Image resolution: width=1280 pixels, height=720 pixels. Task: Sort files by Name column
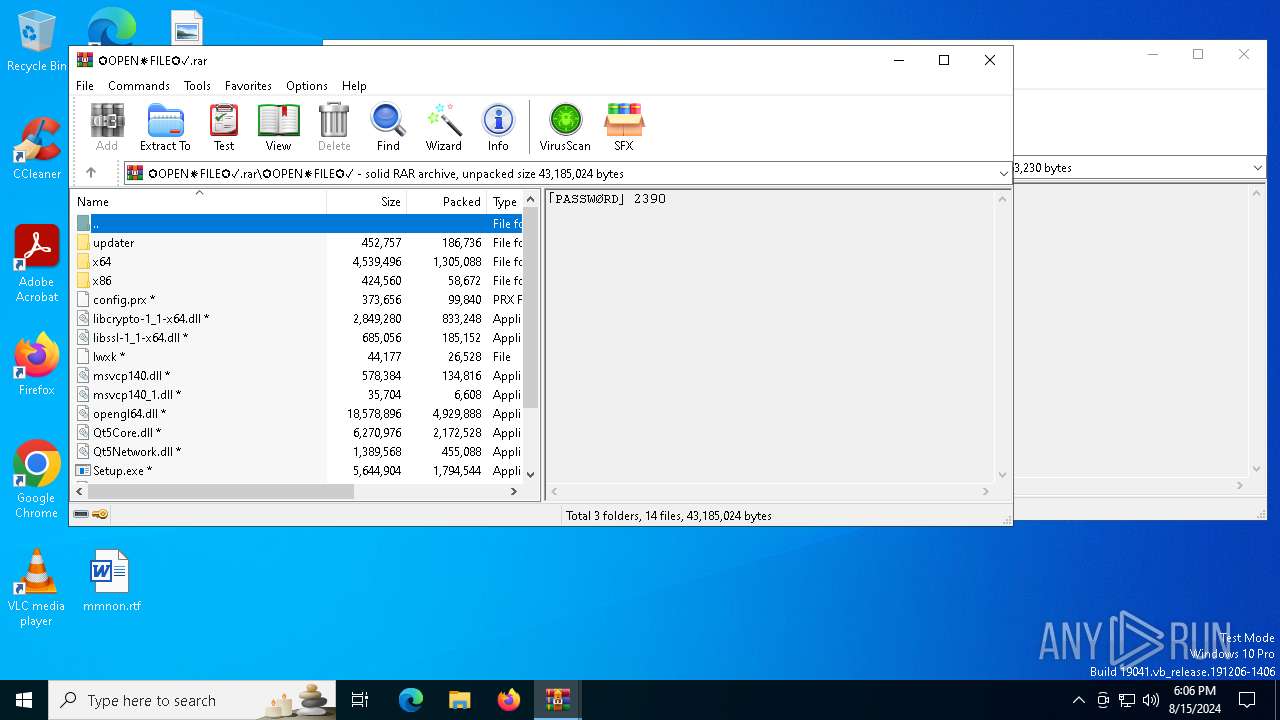point(199,201)
